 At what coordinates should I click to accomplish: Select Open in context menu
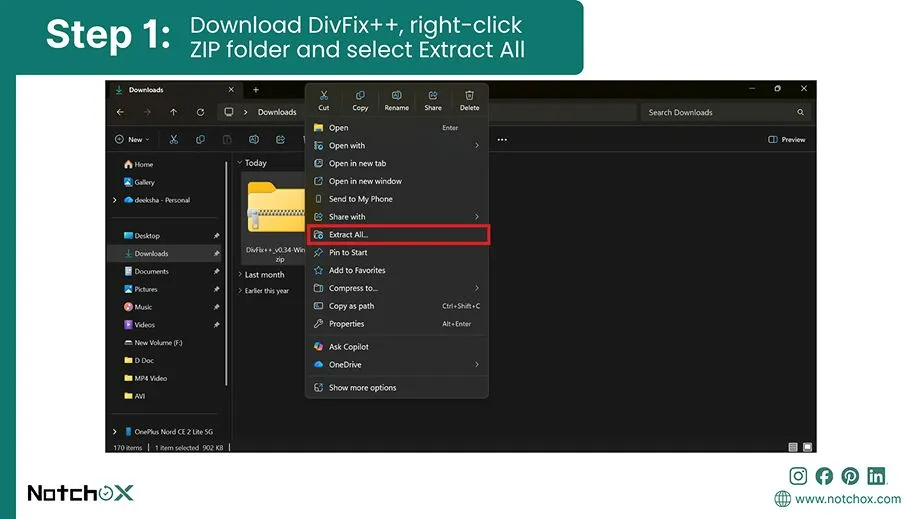(397, 128)
